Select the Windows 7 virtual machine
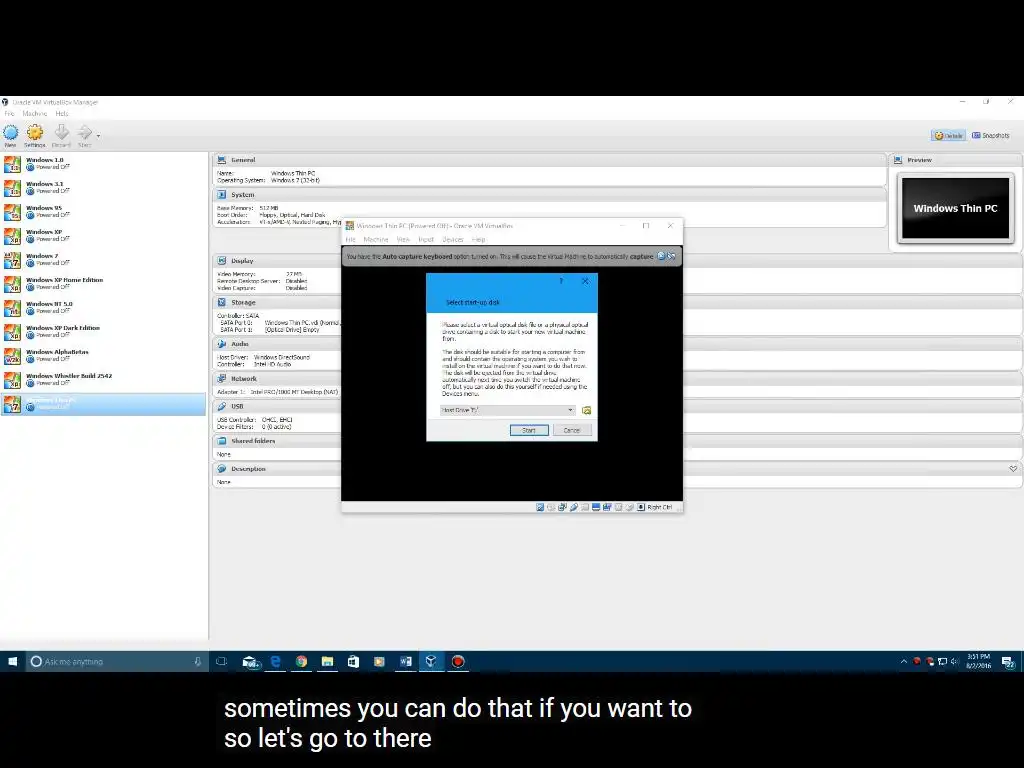 (x=104, y=260)
